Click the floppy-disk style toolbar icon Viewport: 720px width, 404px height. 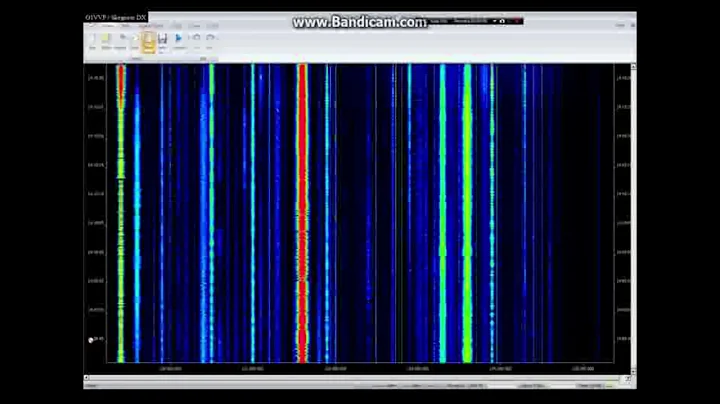pos(163,39)
